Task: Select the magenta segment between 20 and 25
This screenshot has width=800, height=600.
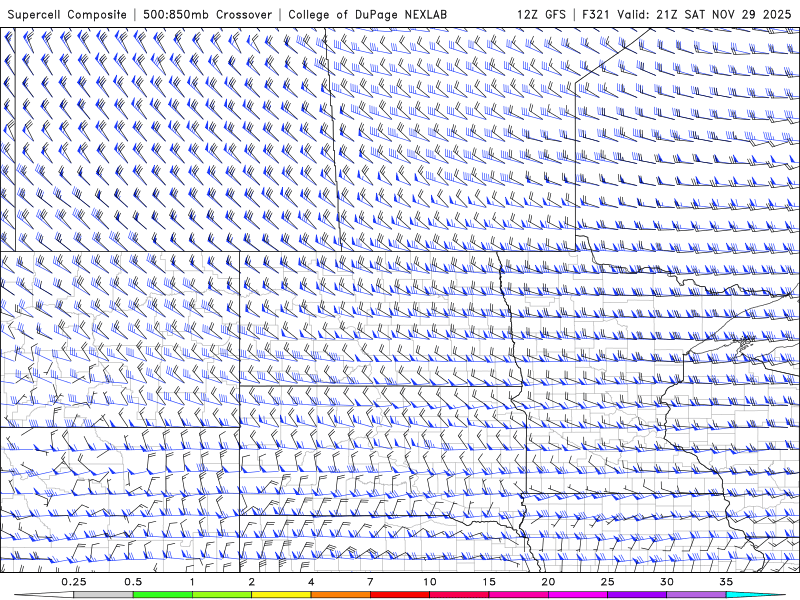Action: pos(578,595)
